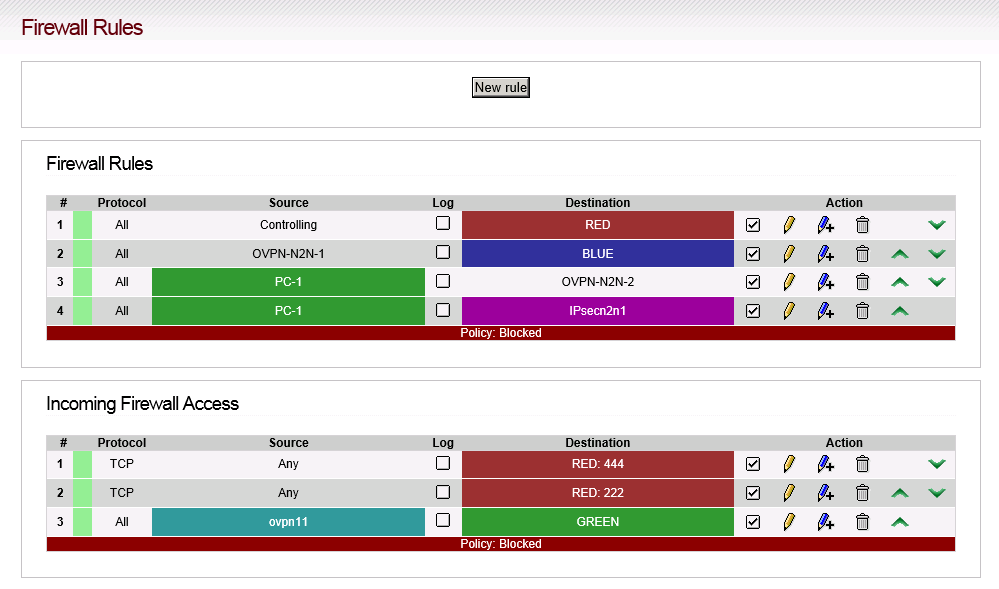Edit the PC-1 to IPsecn2n1 rule

[789, 311]
